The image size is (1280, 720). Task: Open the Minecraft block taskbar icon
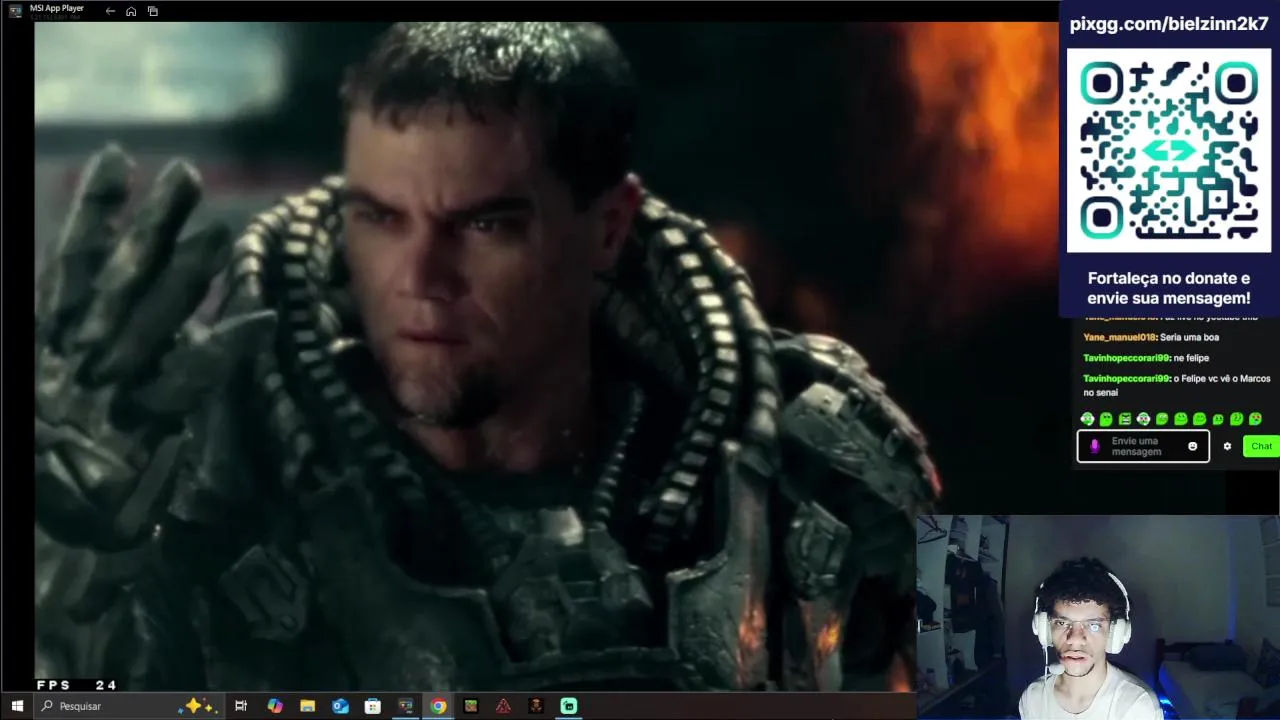click(471, 706)
